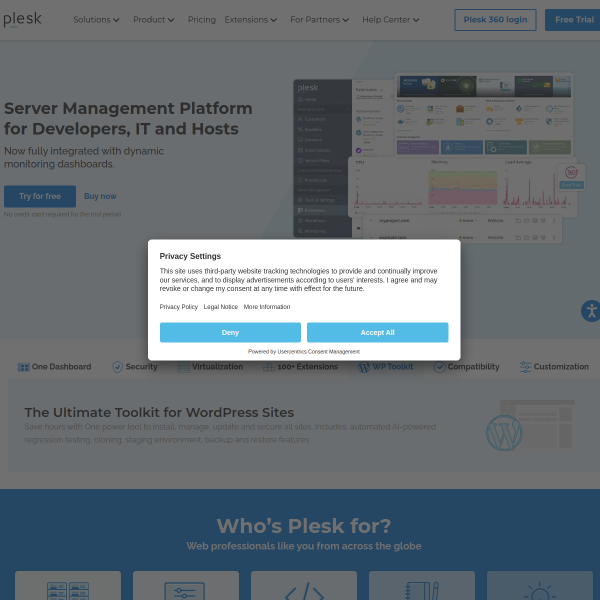Select the Compatibility tab
The width and height of the screenshot is (600, 600).
[466, 367]
